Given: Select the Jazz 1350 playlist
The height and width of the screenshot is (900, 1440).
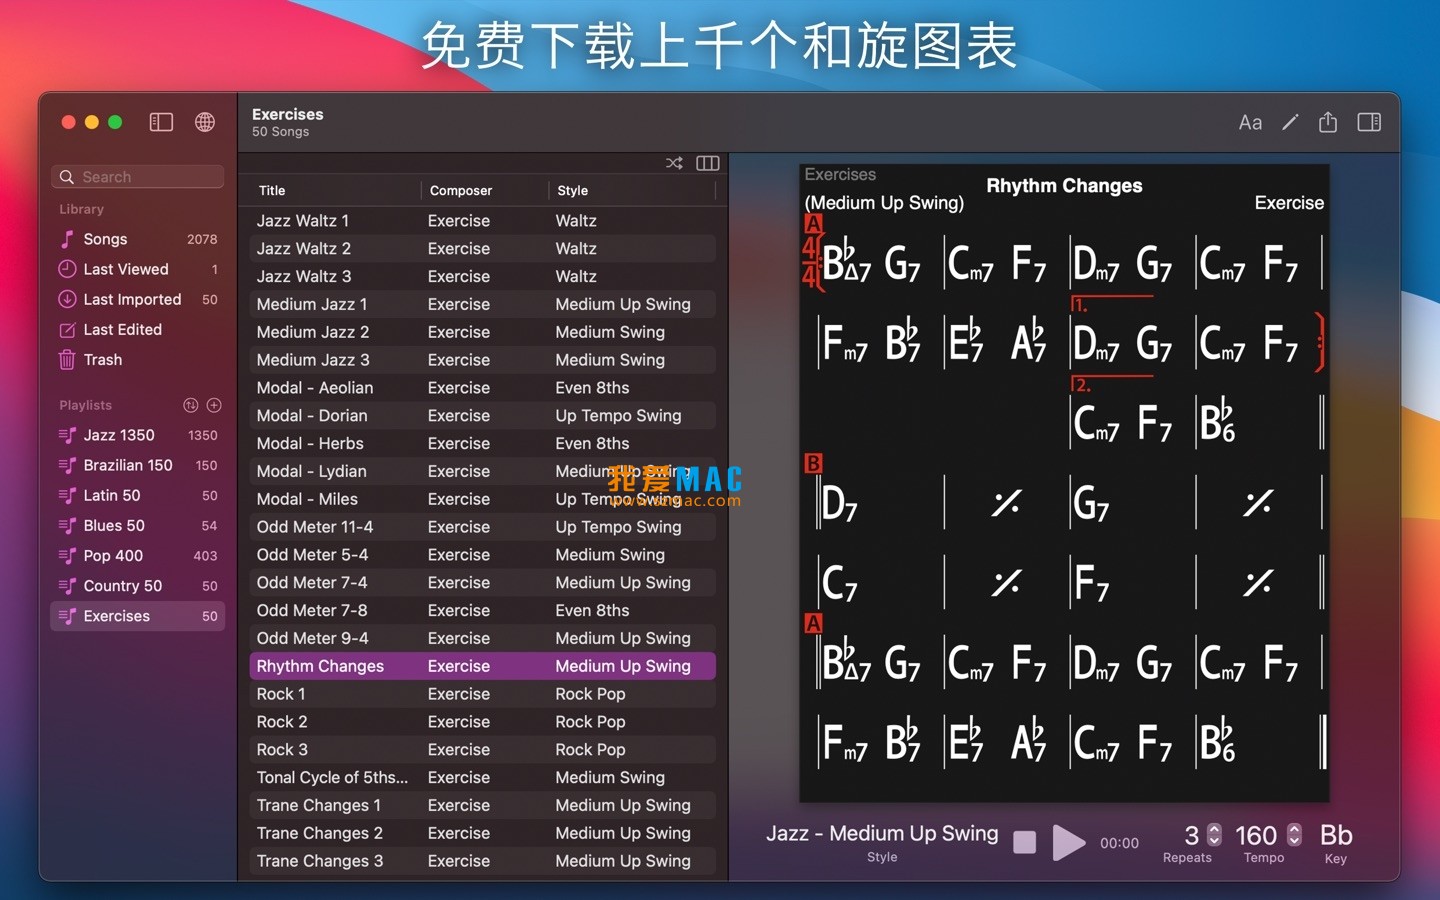Looking at the screenshot, I should (117, 435).
